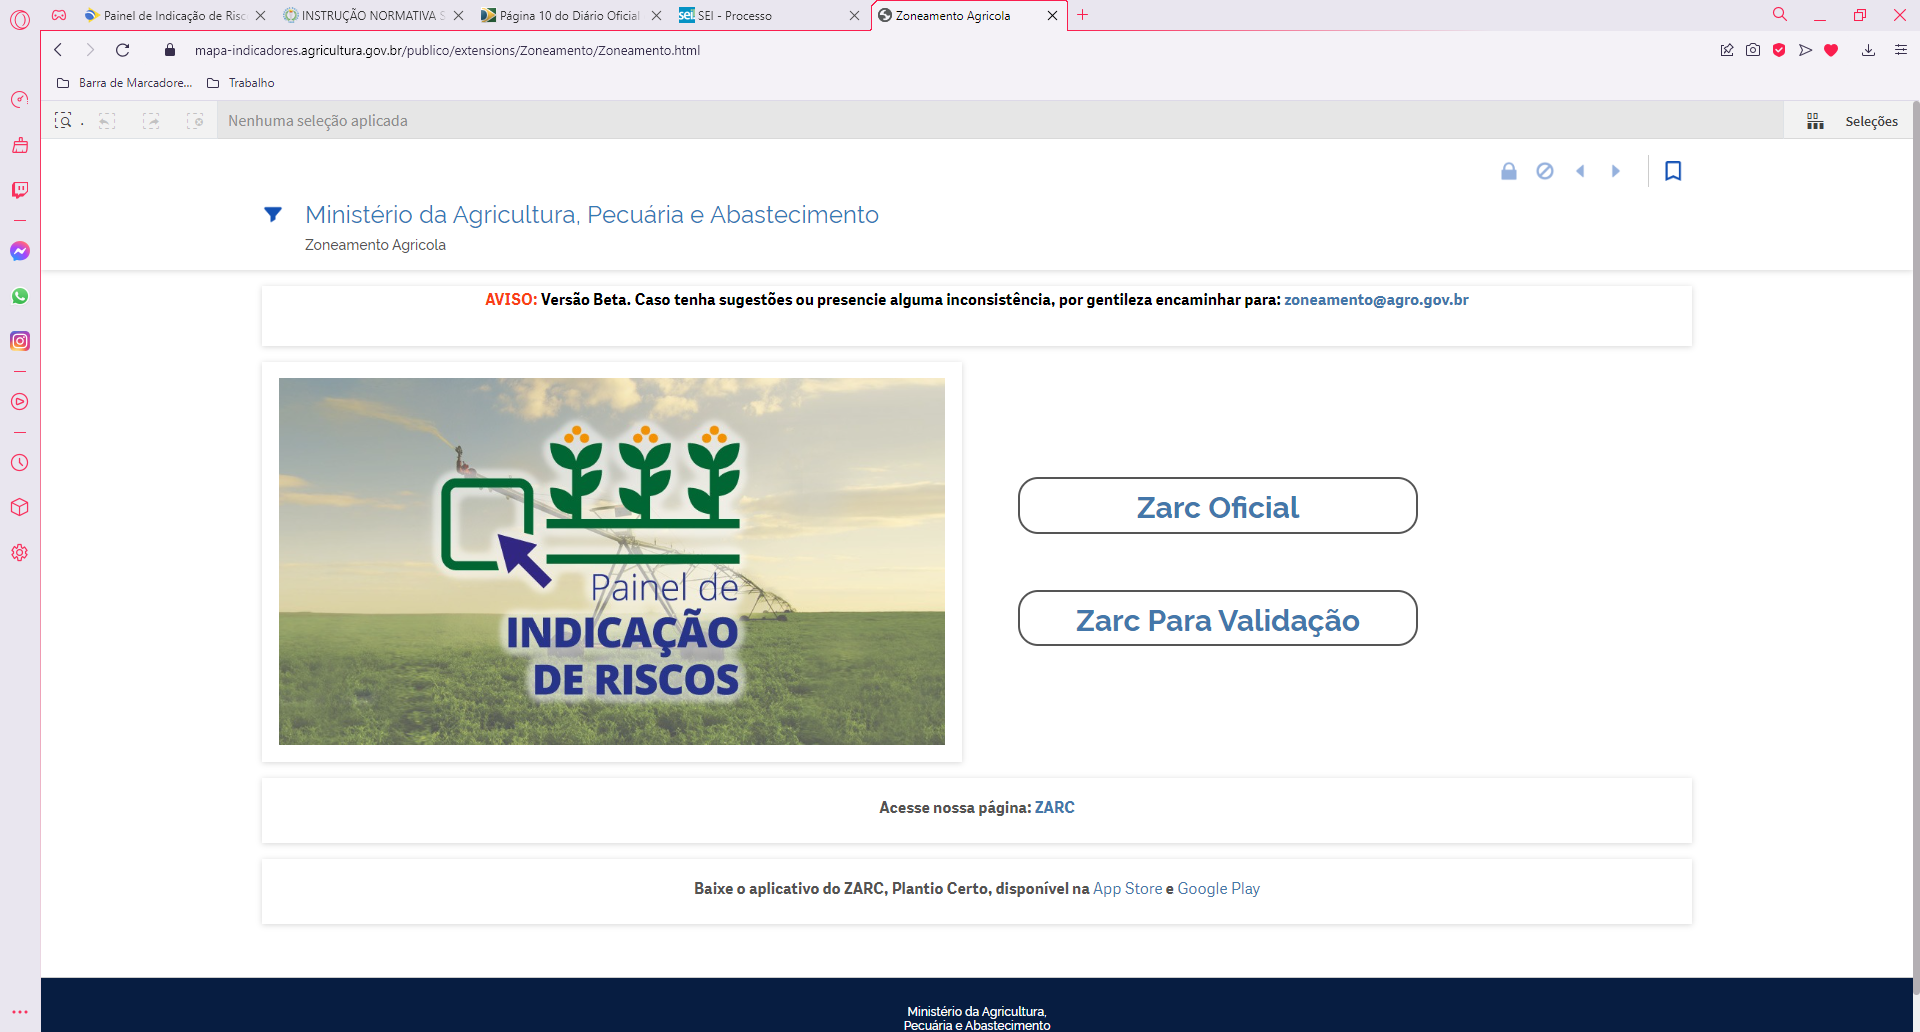Viewport: 1920px width, 1032px height.
Task: Open the Zarc Oficial panel
Action: pos(1216,506)
